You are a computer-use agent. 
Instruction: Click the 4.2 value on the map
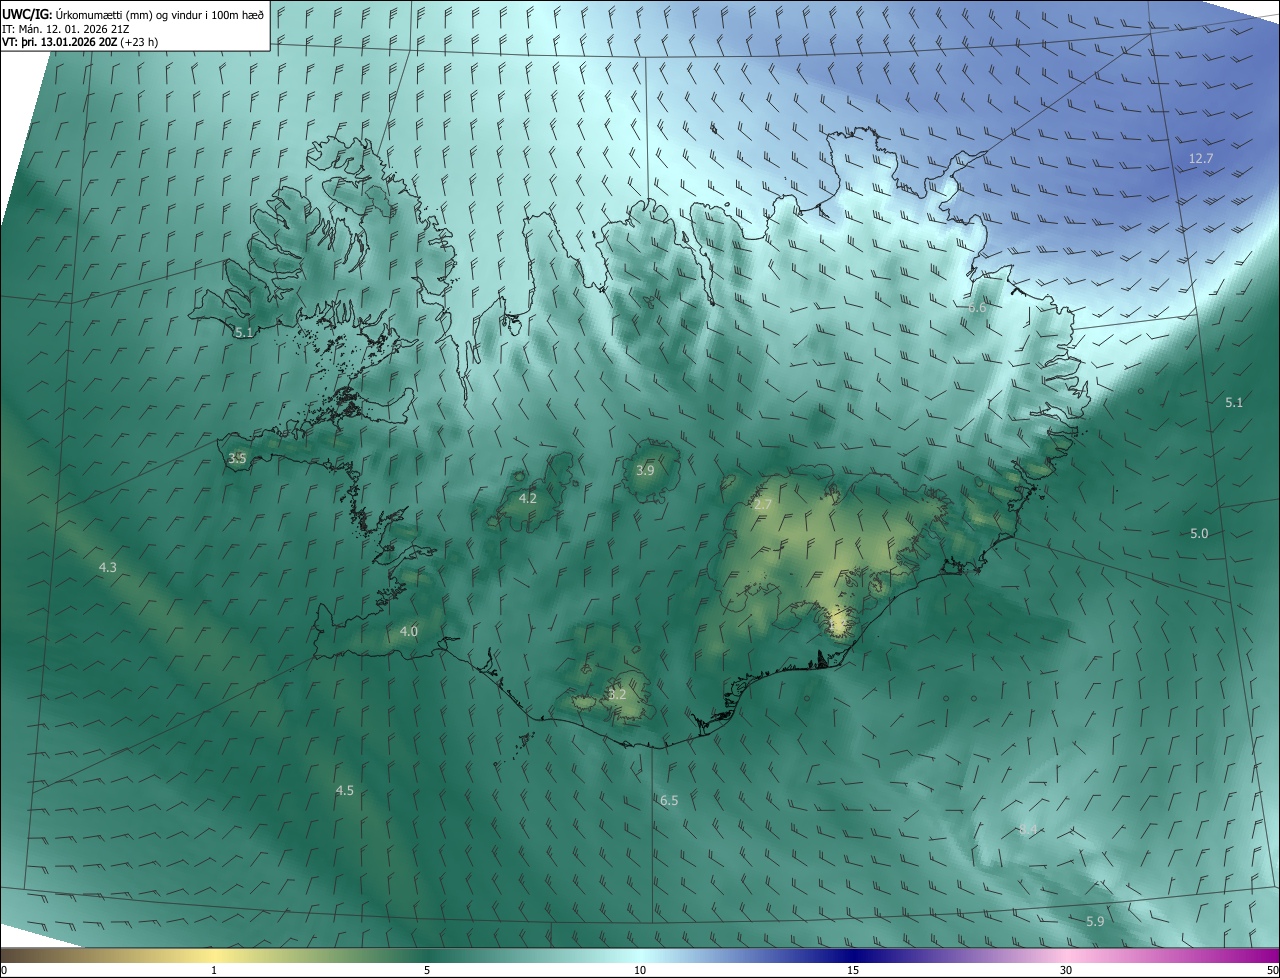coord(527,498)
